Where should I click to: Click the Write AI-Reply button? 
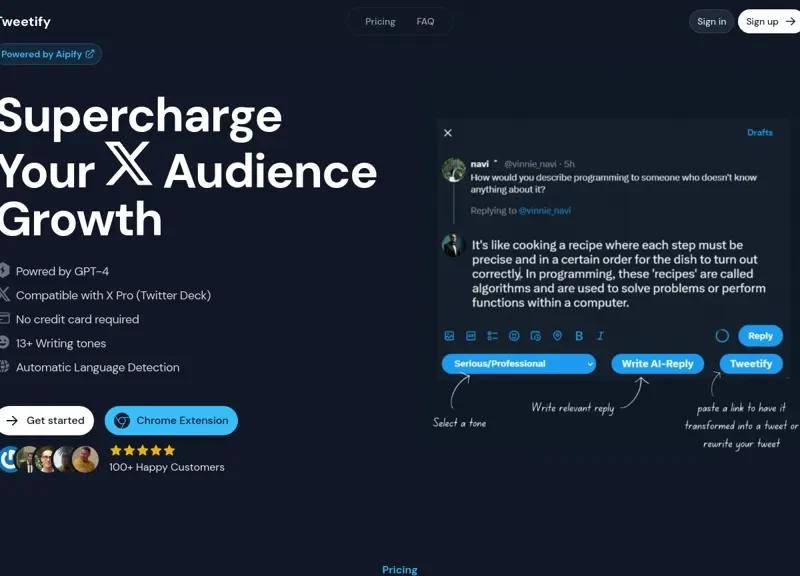(657, 364)
